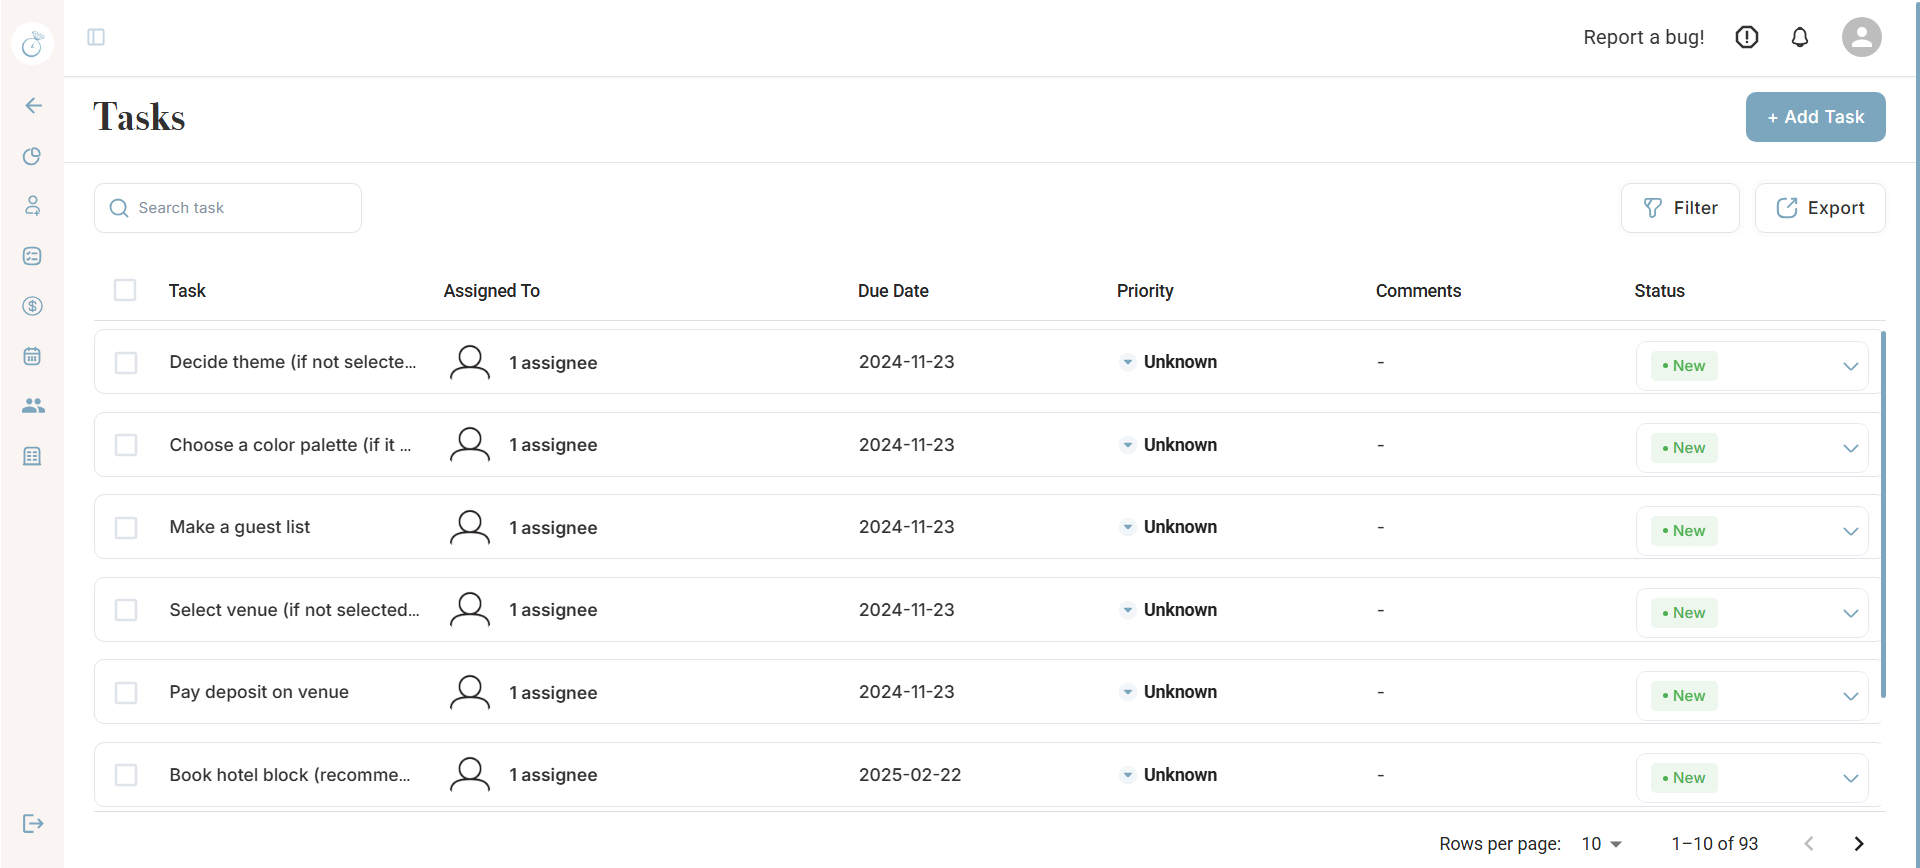Screen dimensions: 1920x868
Task: Open the Make a guest list task
Action: tap(240, 527)
